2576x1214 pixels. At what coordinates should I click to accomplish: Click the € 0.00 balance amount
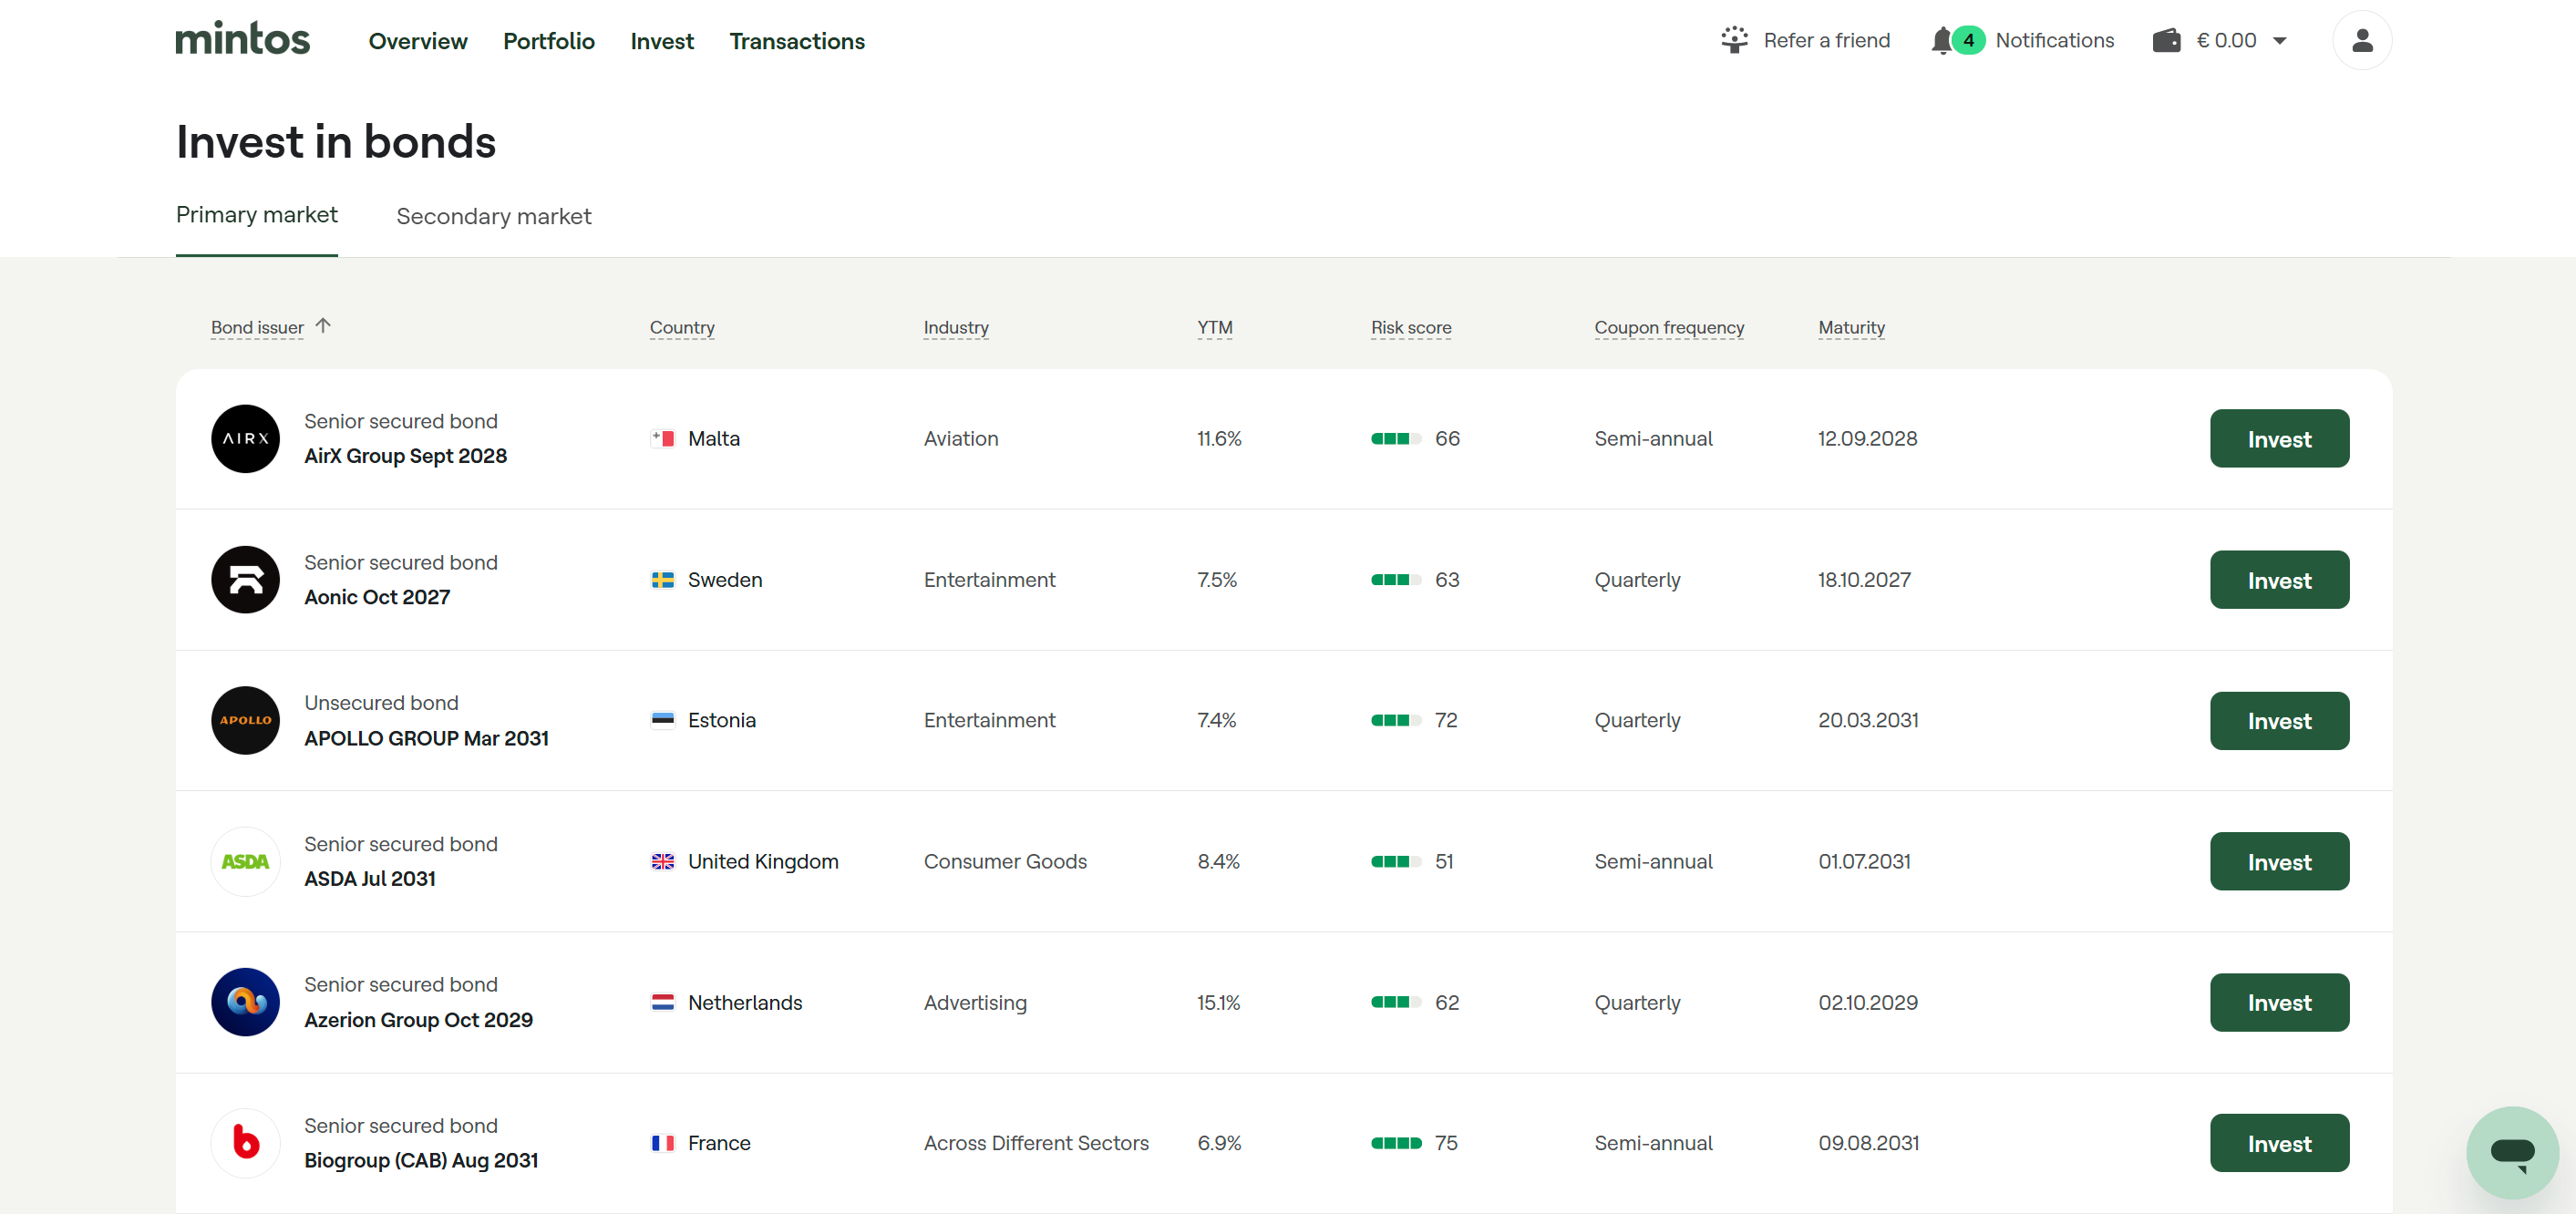click(2226, 40)
